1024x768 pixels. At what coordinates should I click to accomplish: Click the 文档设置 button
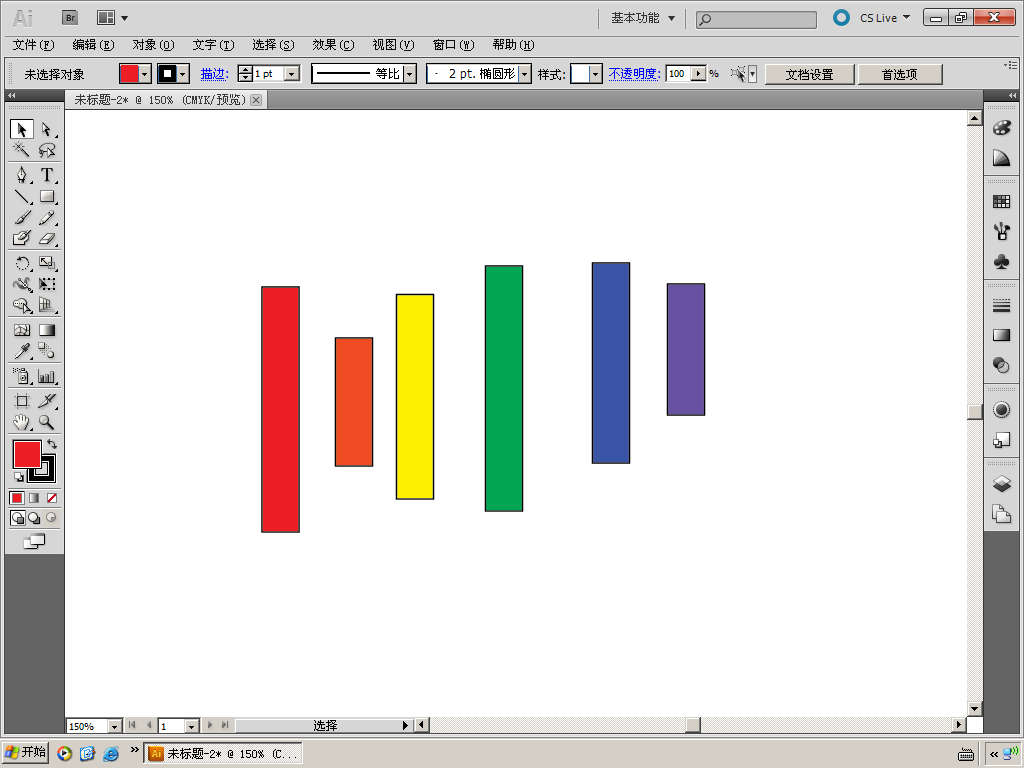coord(810,74)
